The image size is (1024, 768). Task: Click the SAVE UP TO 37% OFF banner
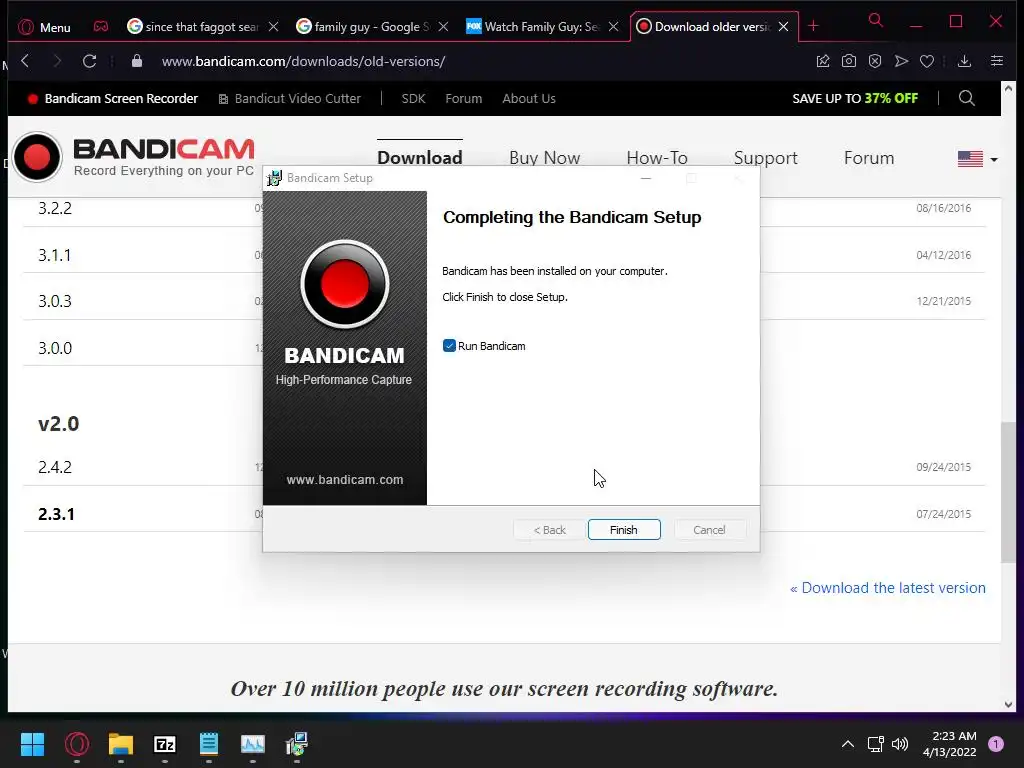click(855, 99)
